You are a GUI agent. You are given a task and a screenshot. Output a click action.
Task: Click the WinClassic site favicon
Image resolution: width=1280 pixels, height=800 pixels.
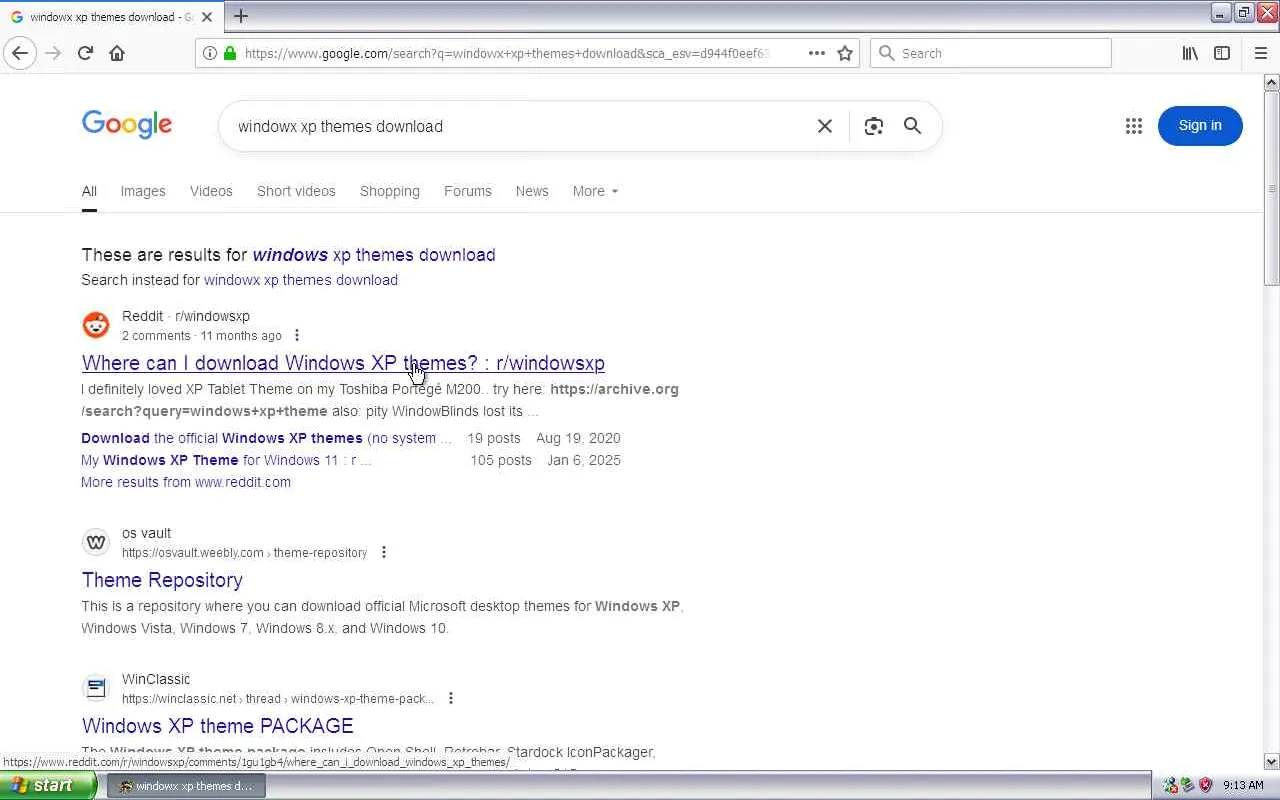point(96,688)
